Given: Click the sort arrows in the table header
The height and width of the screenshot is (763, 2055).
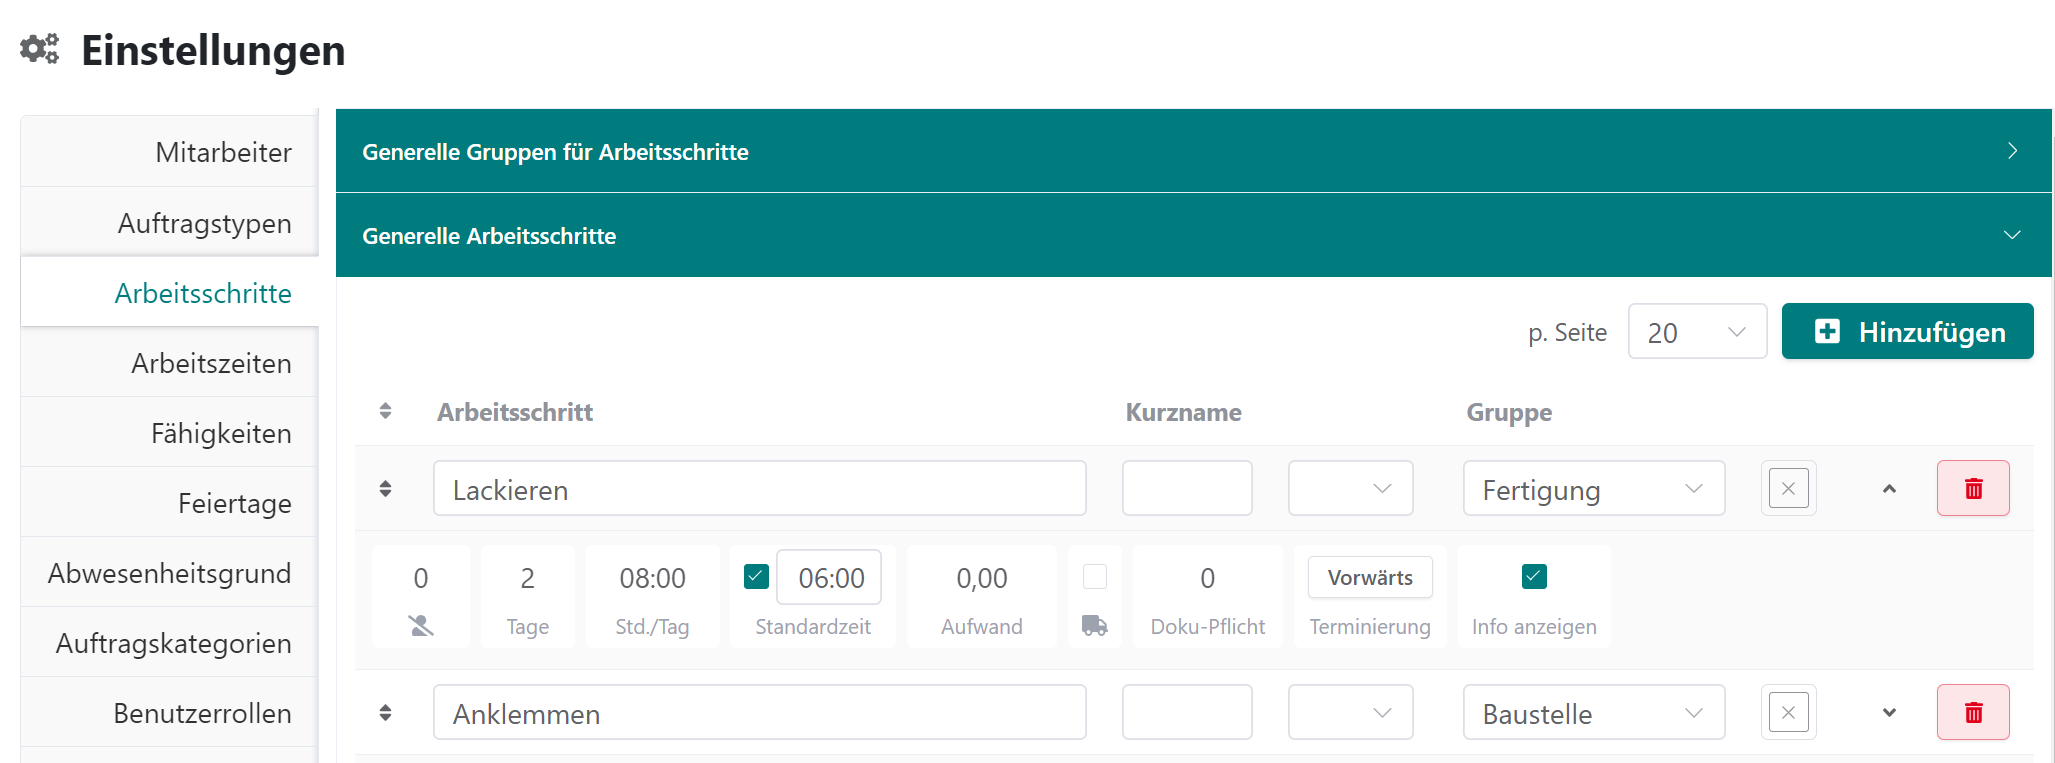Looking at the screenshot, I should (386, 411).
